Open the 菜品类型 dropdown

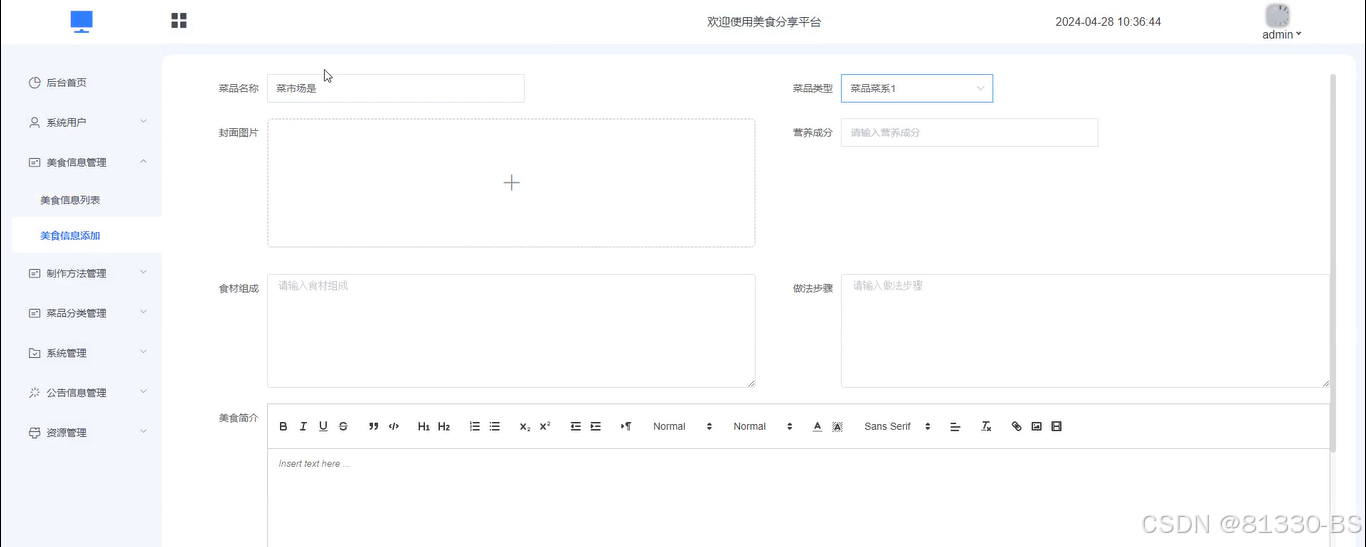[x=917, y=88]
